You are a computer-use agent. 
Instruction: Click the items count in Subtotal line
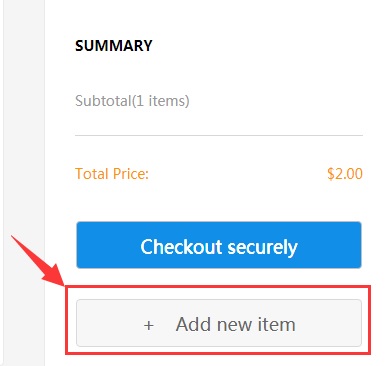point(161,101)
